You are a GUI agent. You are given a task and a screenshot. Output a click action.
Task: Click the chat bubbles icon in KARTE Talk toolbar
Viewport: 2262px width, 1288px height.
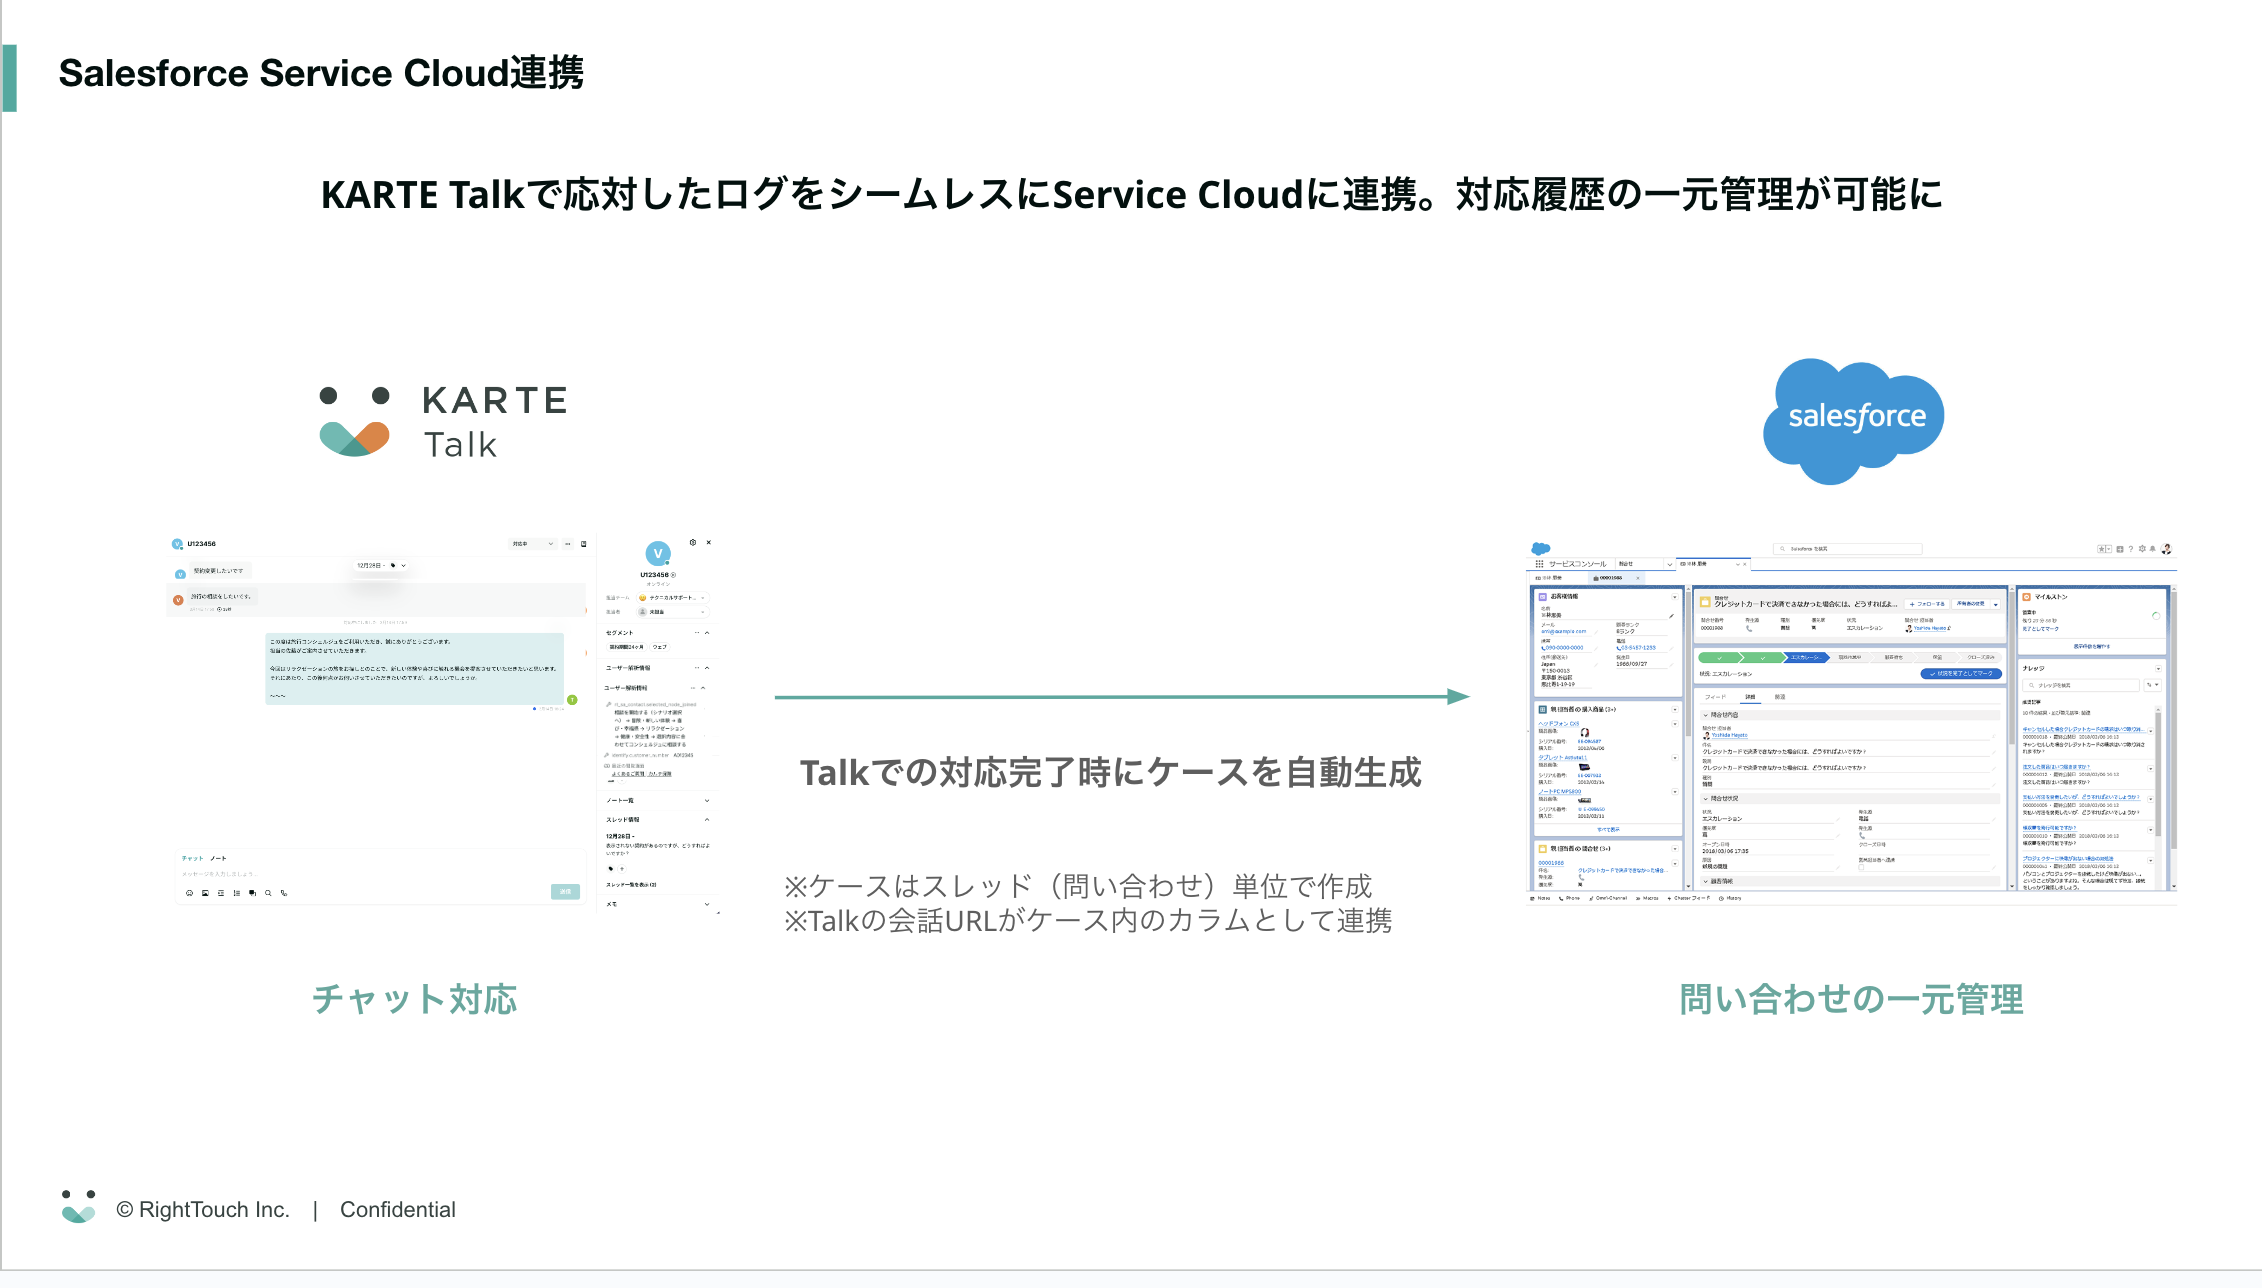252,893
